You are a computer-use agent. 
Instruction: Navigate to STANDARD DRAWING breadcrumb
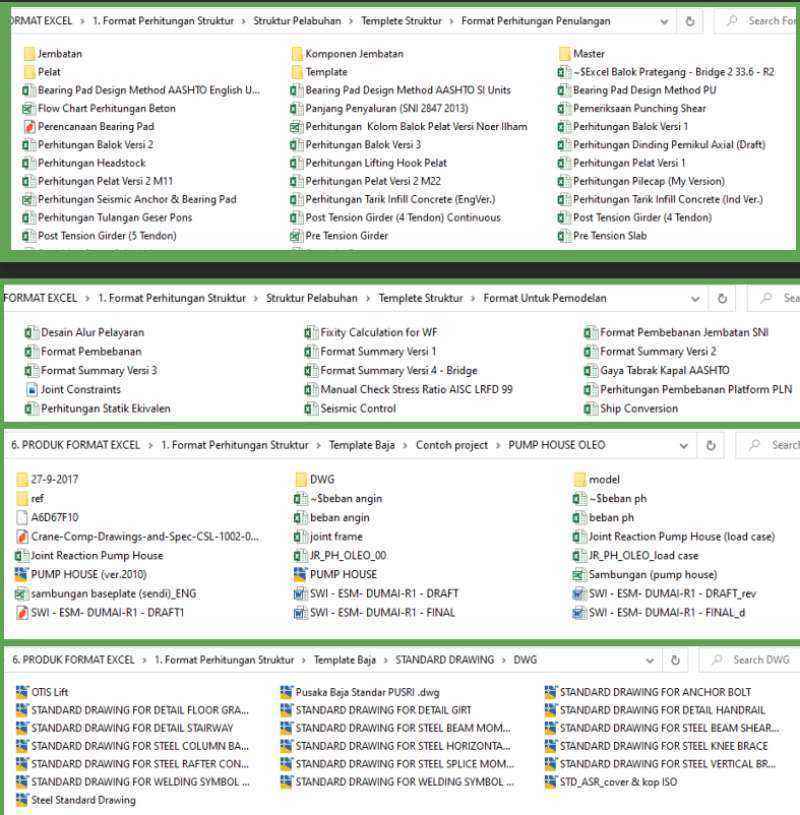(x=444, y=660)
